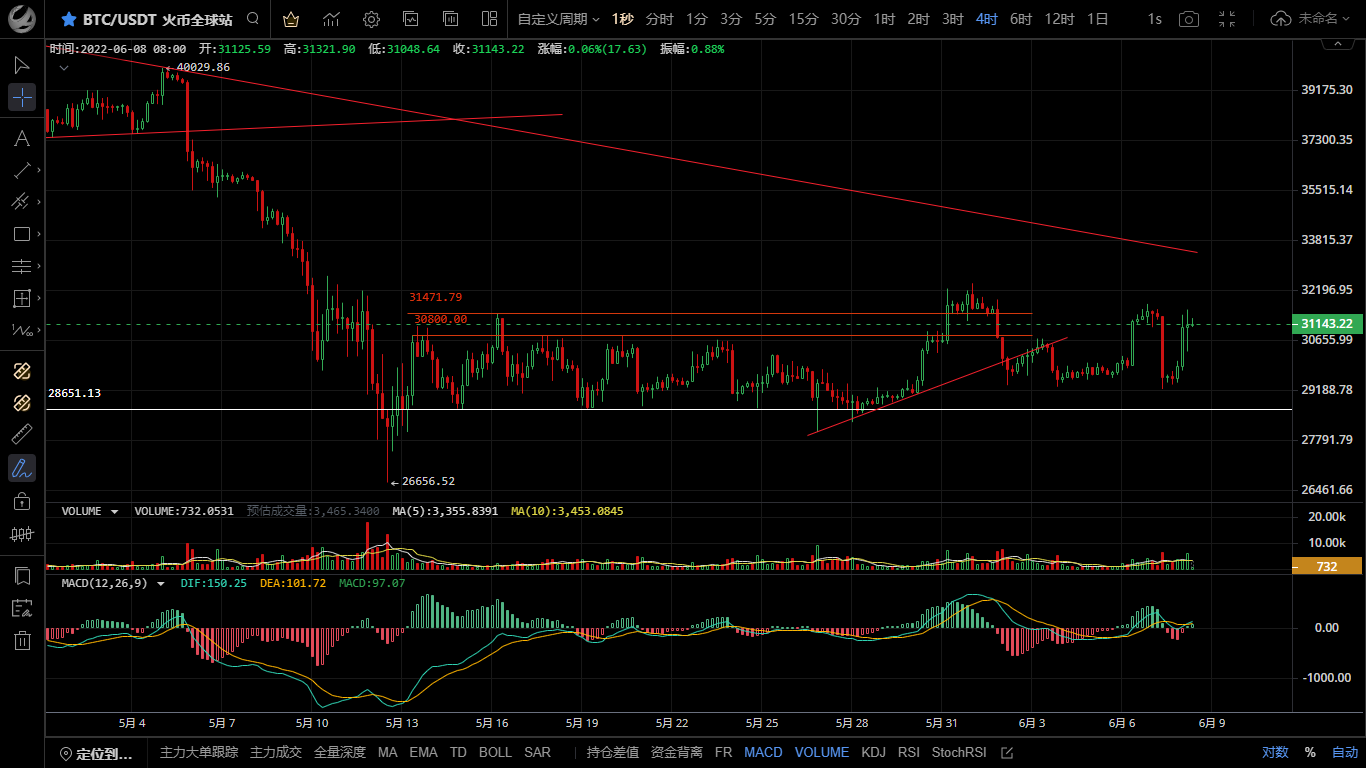
Task: Select the ruler measure tool
Action: [22, 434]
